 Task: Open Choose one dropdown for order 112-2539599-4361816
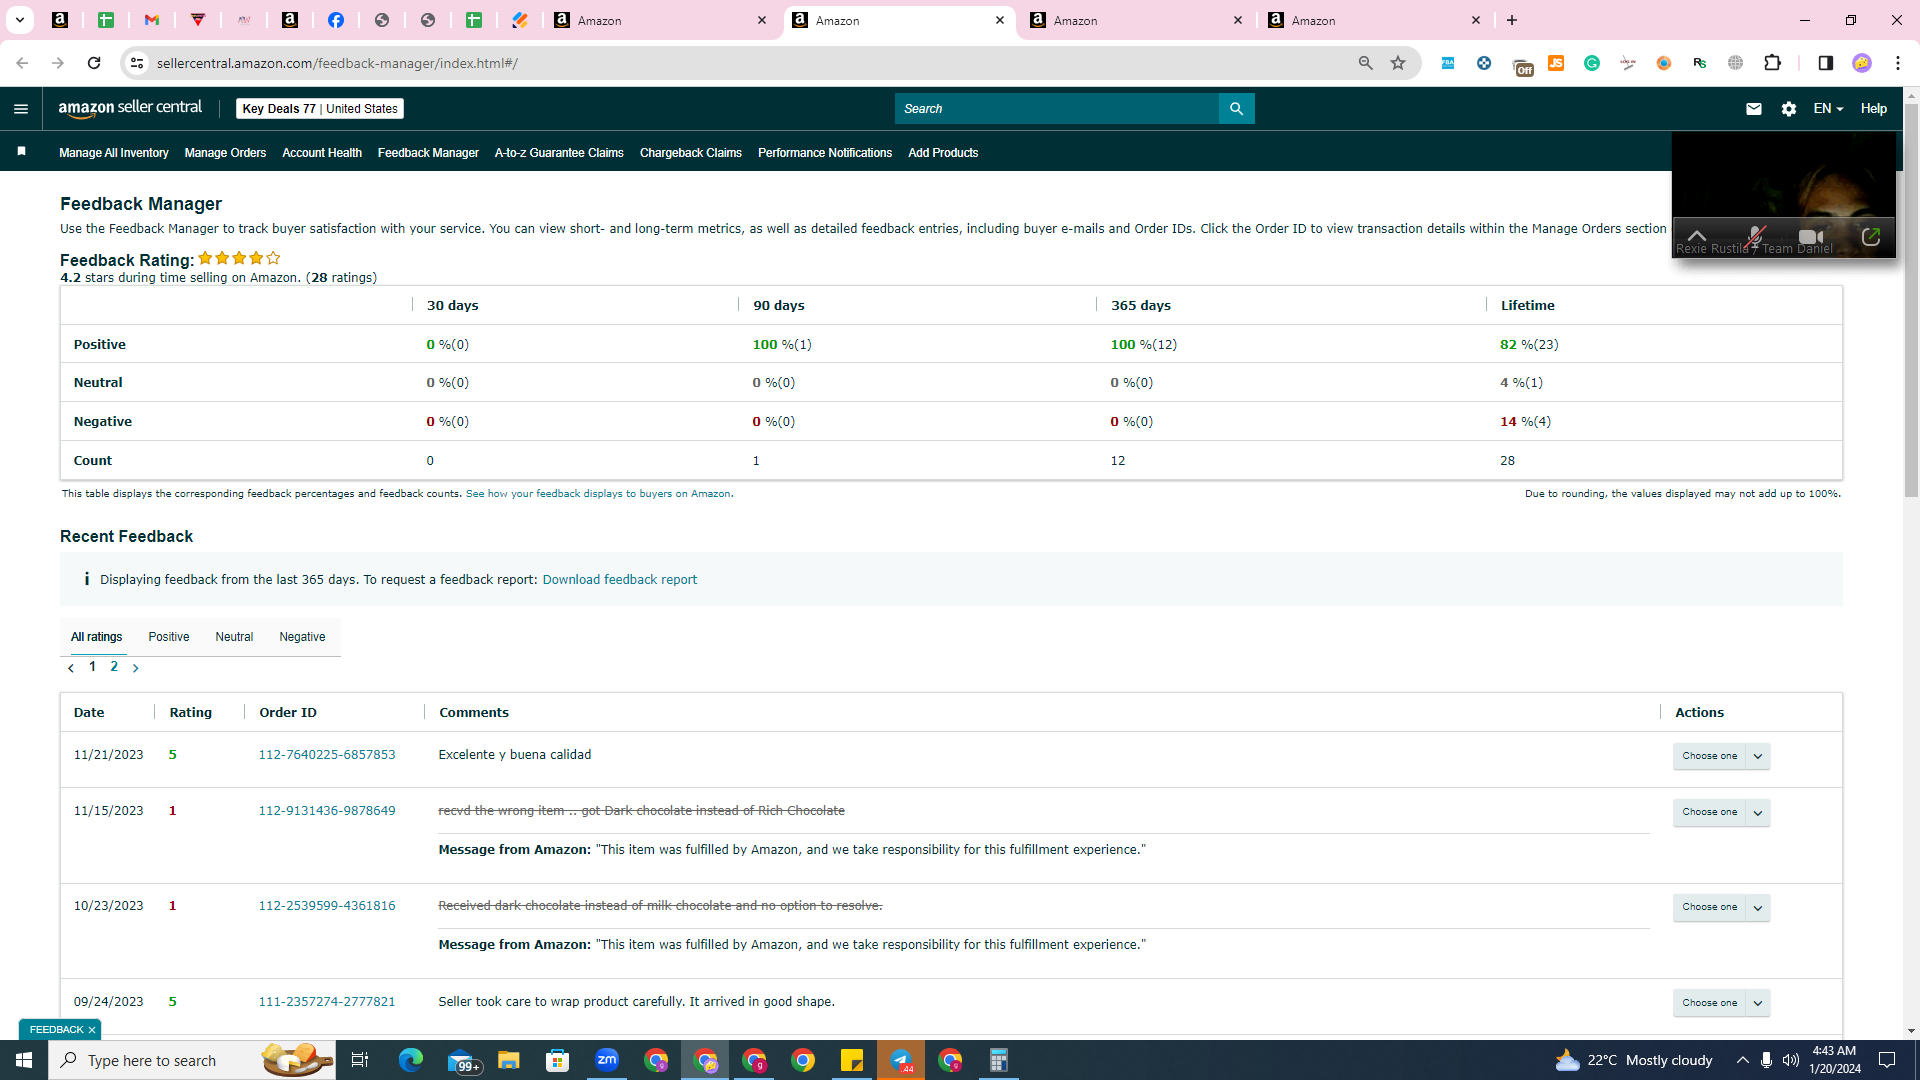point(1721,907)
